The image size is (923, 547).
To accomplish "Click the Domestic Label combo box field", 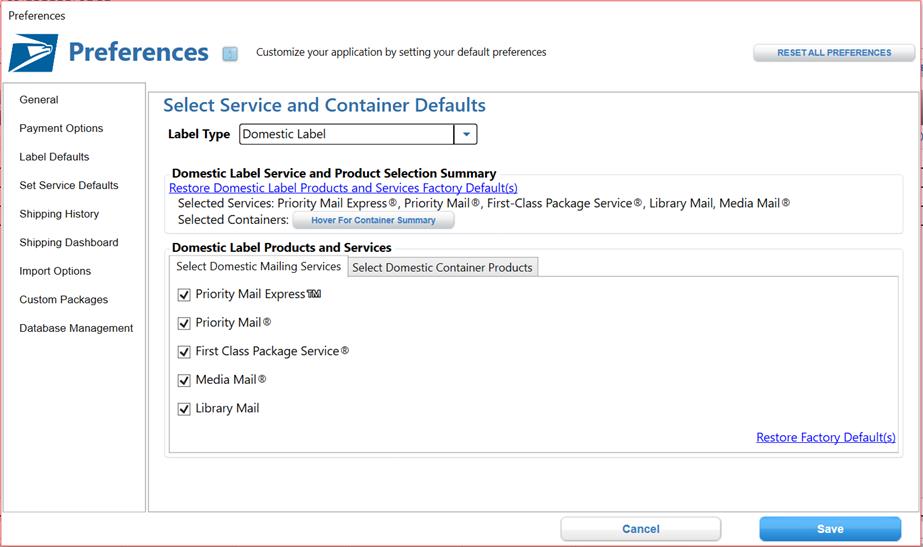I will pos(347,134).
